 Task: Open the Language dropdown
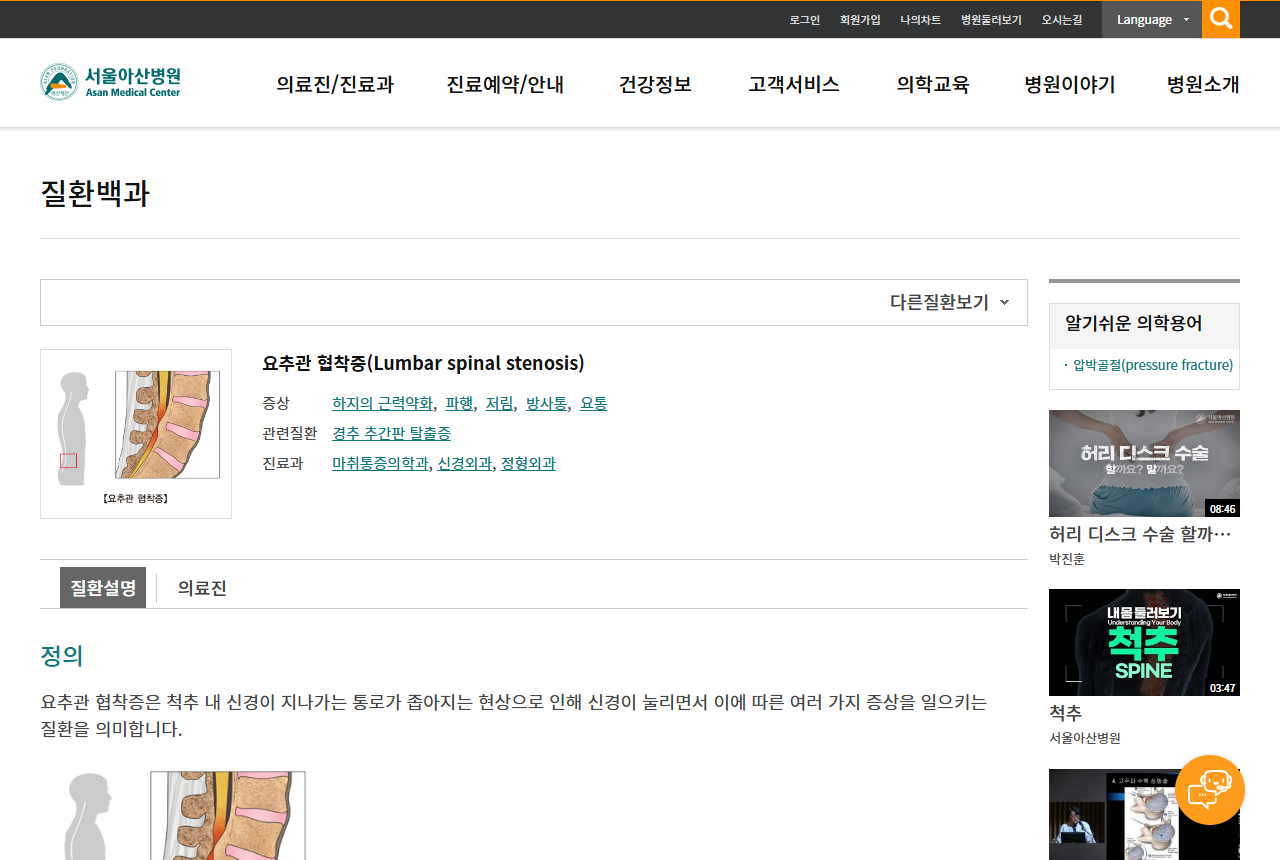point(1152,19)
